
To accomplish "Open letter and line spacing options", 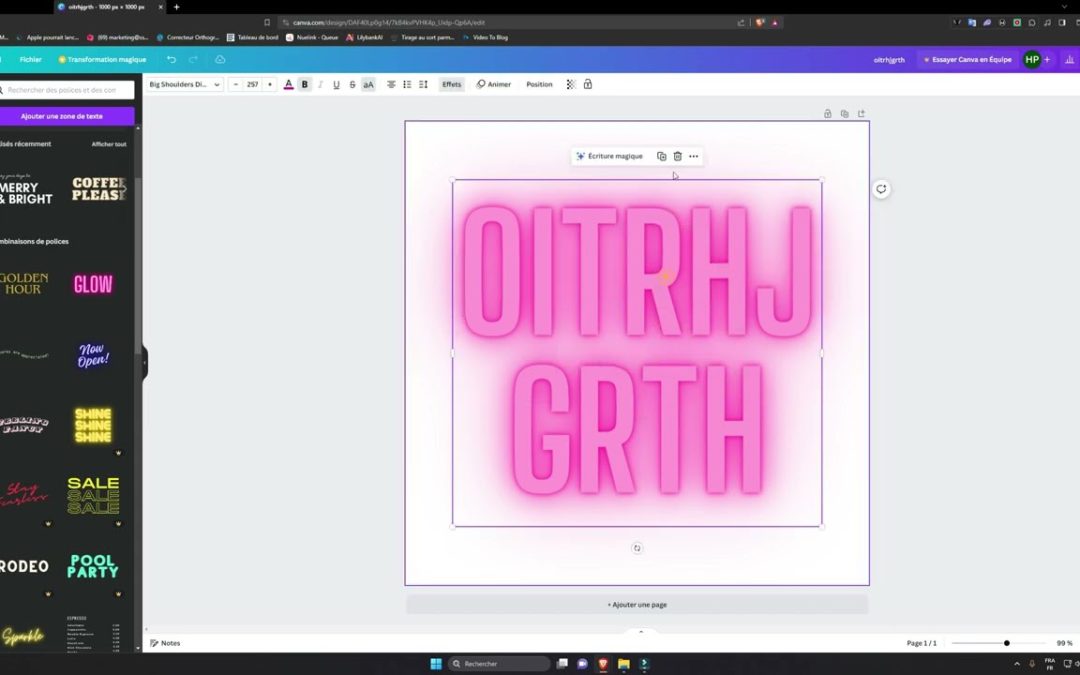I will pyautogui.click(x=424, y=85).
